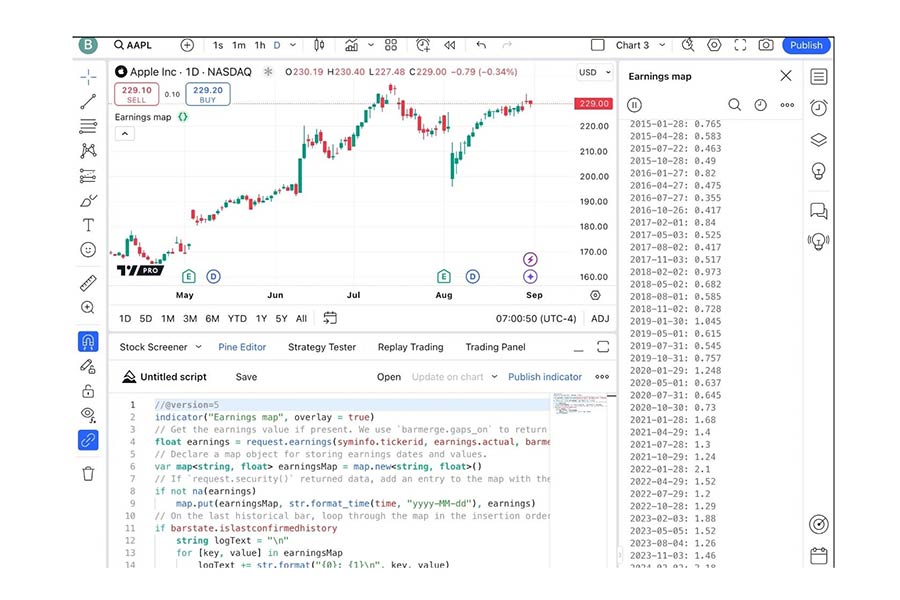Viewport: 900px width, 600px height.
Task: Switch to the Trading Panel tab
Action: (x=495, y=347)
